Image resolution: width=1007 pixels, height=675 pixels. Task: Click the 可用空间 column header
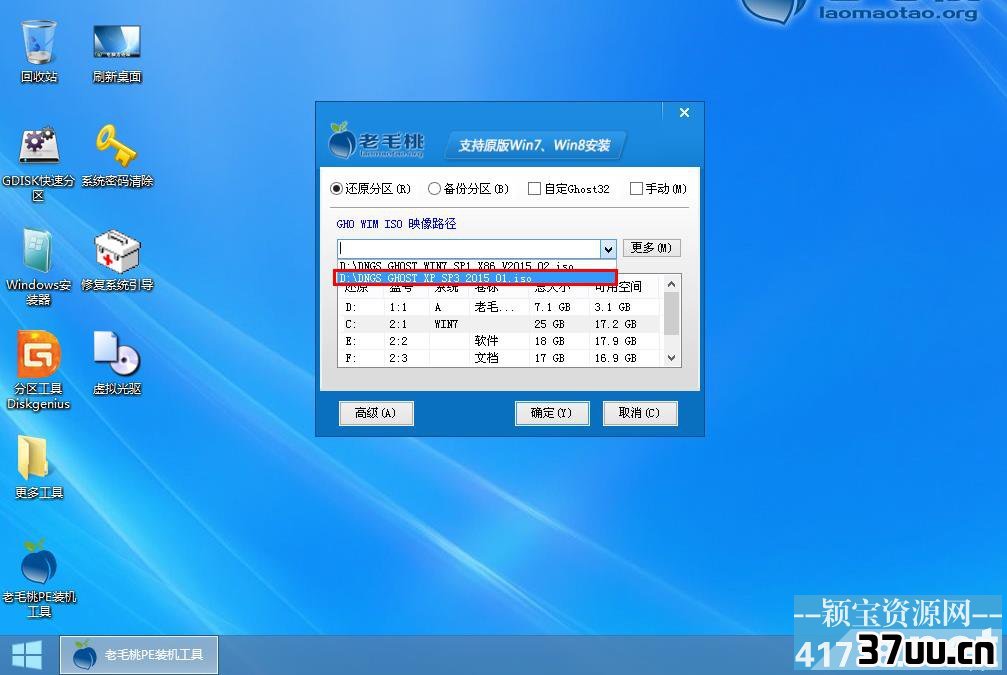(x=618, y=287)
